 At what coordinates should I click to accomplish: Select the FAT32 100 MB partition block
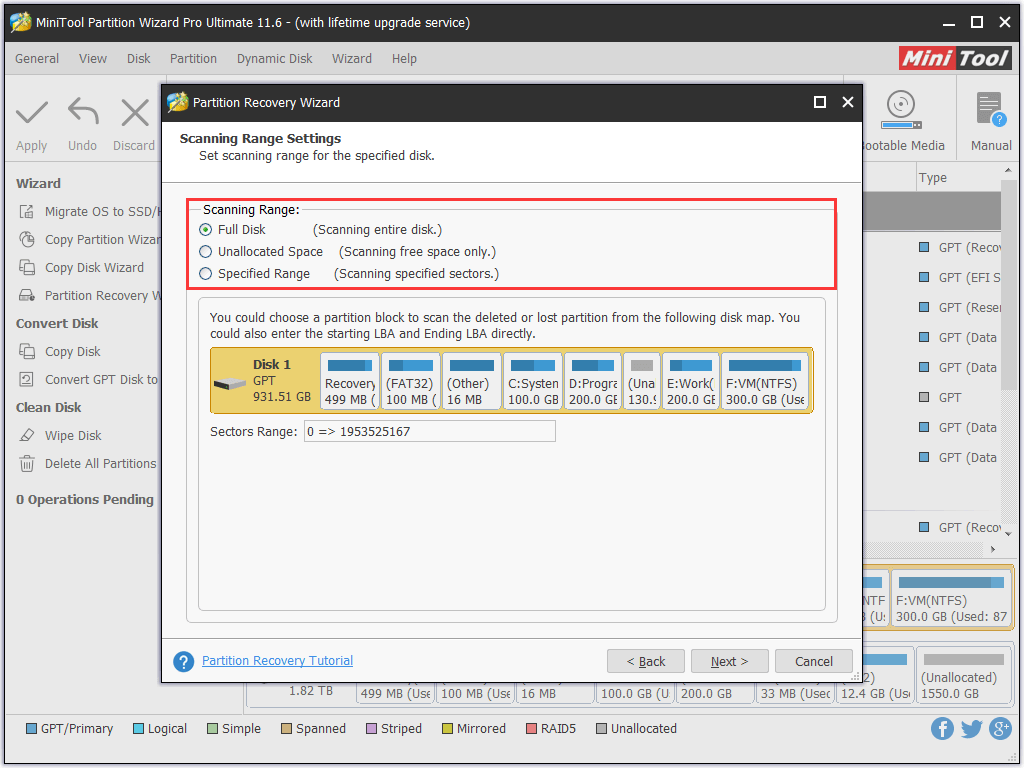coord(411,381)
